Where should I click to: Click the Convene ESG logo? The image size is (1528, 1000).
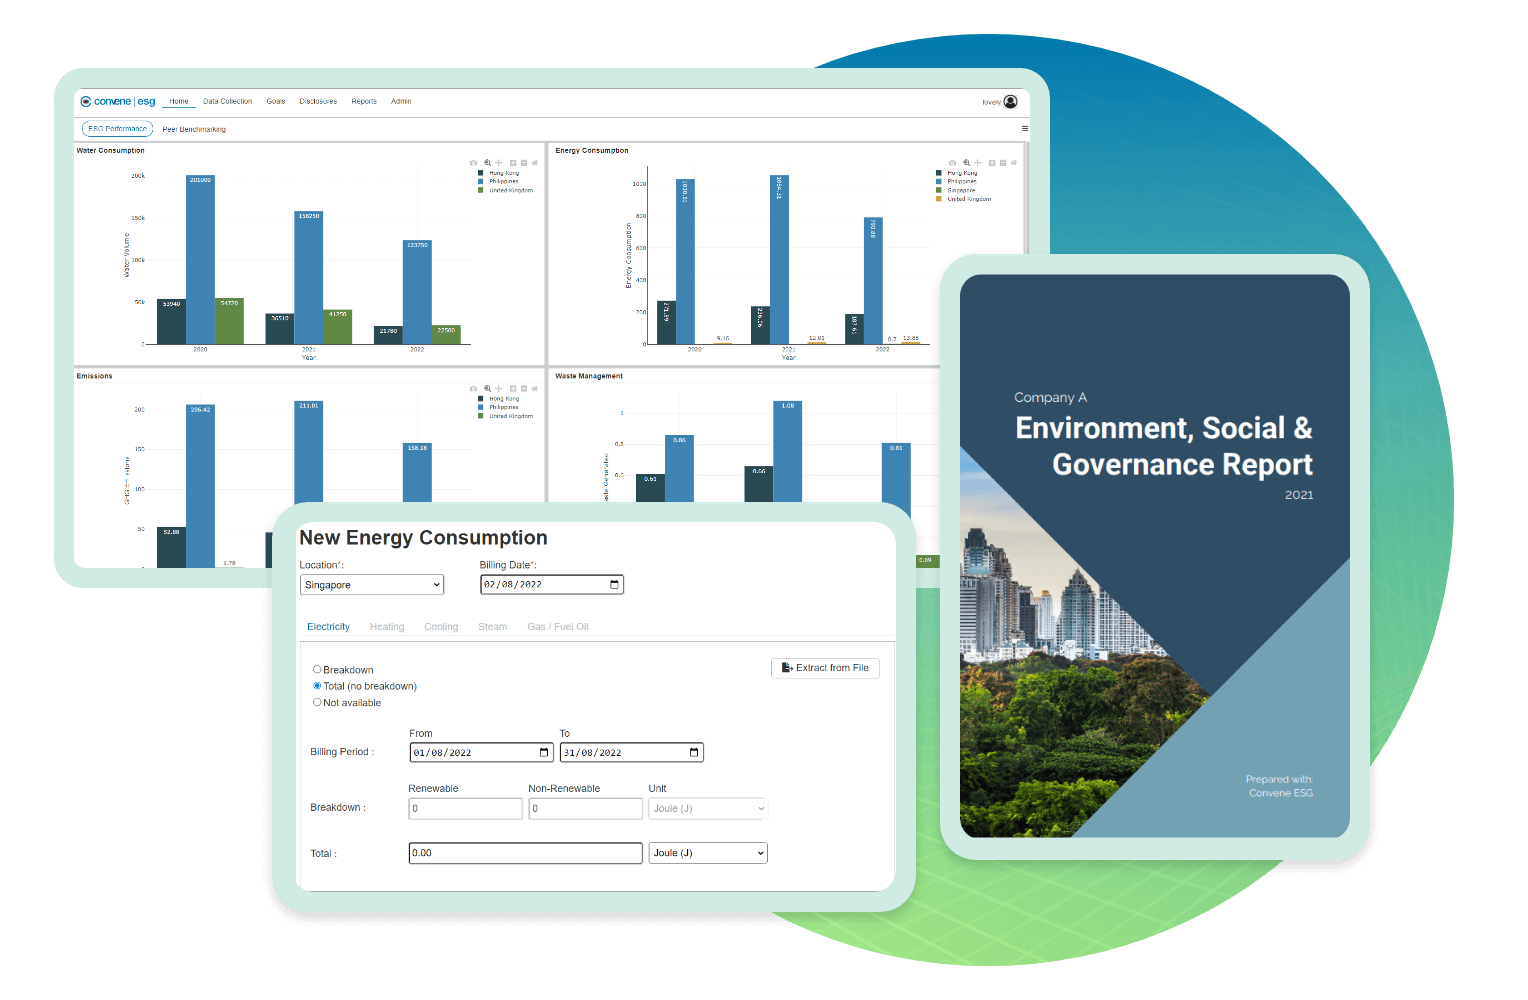[118, 102]
